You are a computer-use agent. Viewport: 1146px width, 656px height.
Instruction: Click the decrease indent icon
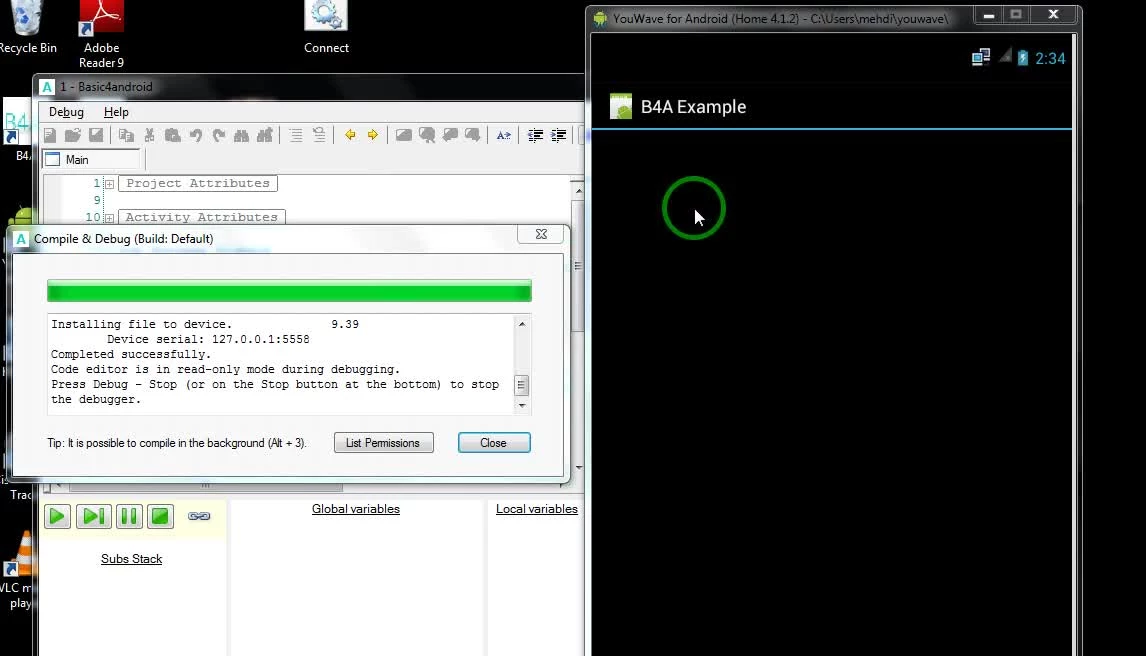pos(535,135)
